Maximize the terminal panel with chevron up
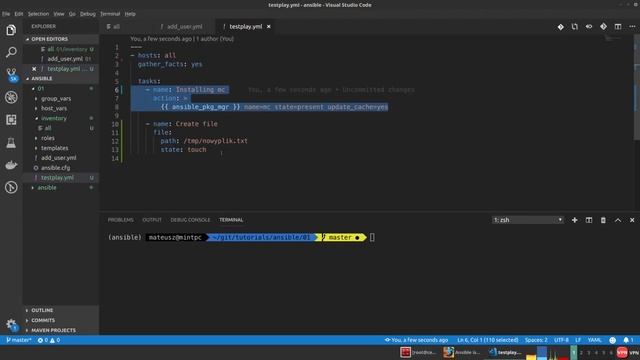The image size is (640, 360). tap(618, 220)
